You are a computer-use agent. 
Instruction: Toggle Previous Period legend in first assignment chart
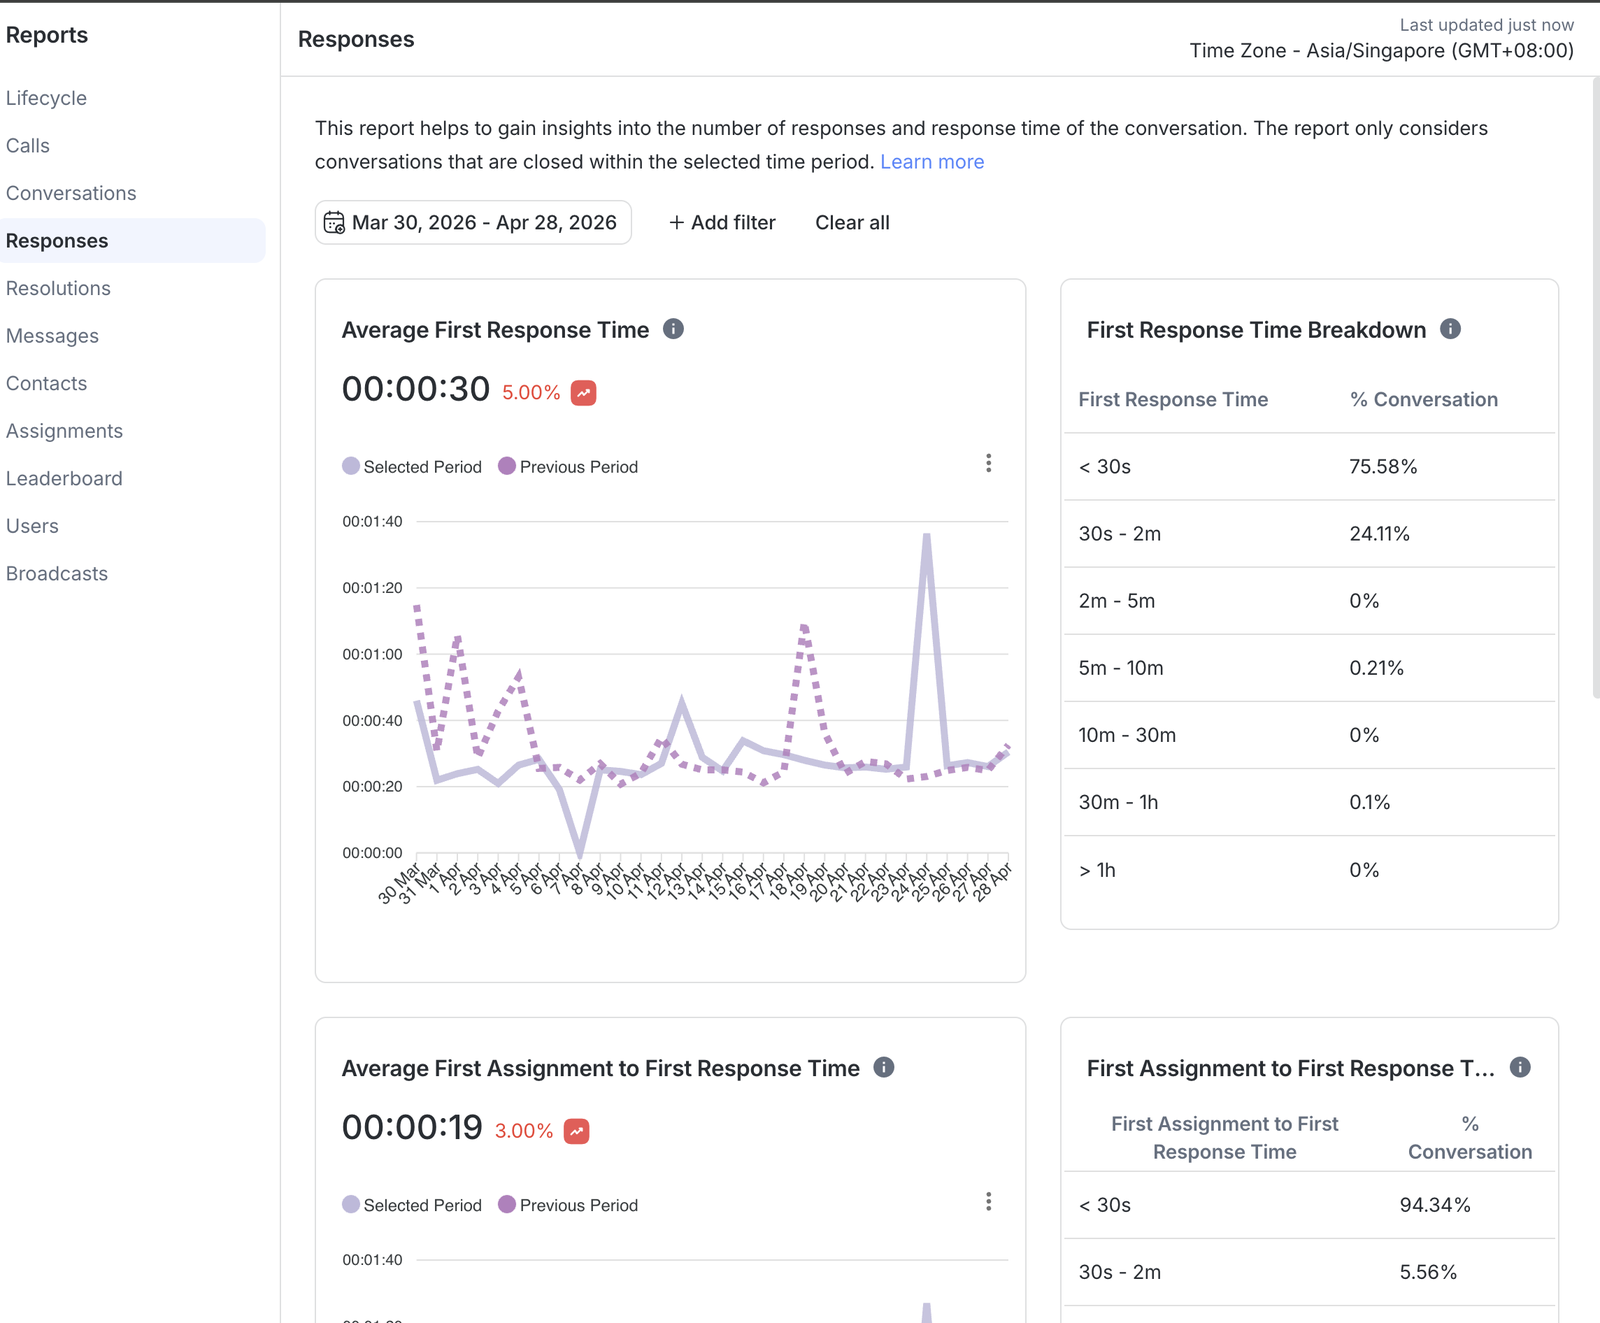568,1205
